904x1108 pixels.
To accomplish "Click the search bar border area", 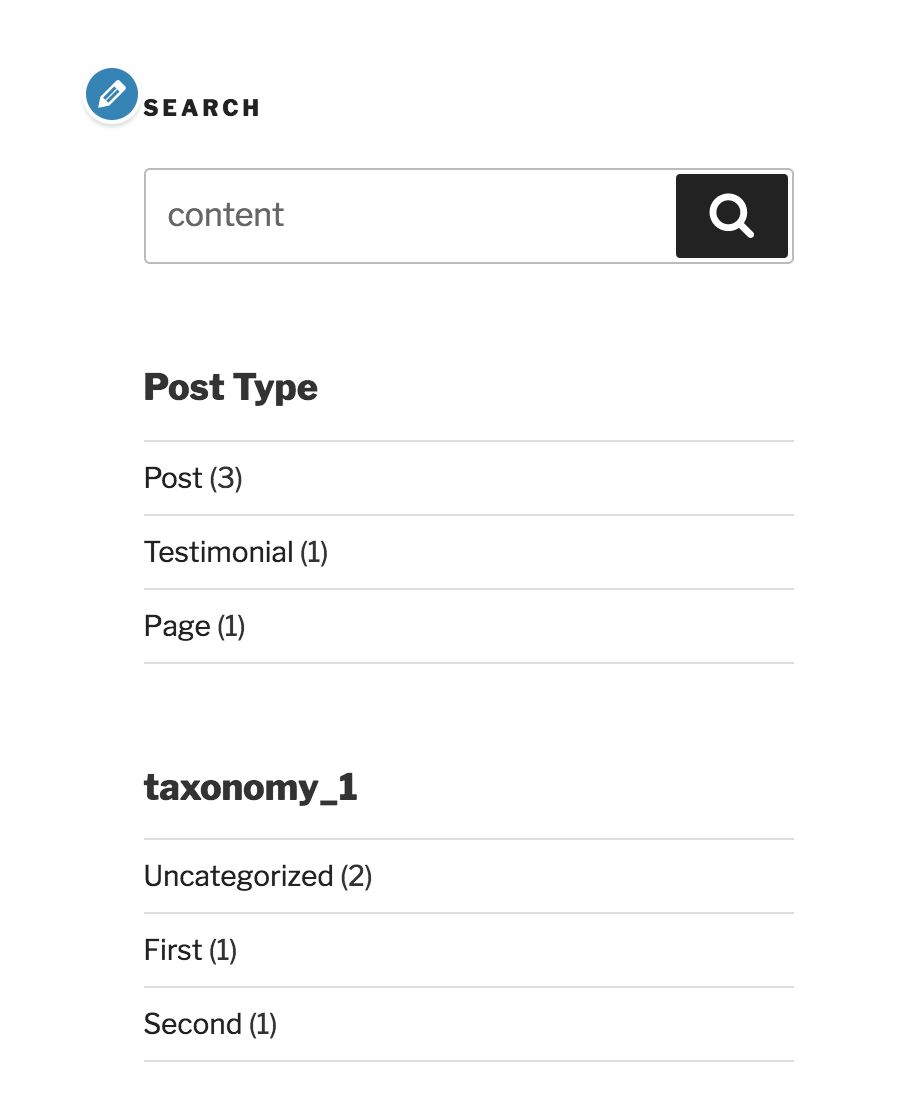I will [468, 171].
